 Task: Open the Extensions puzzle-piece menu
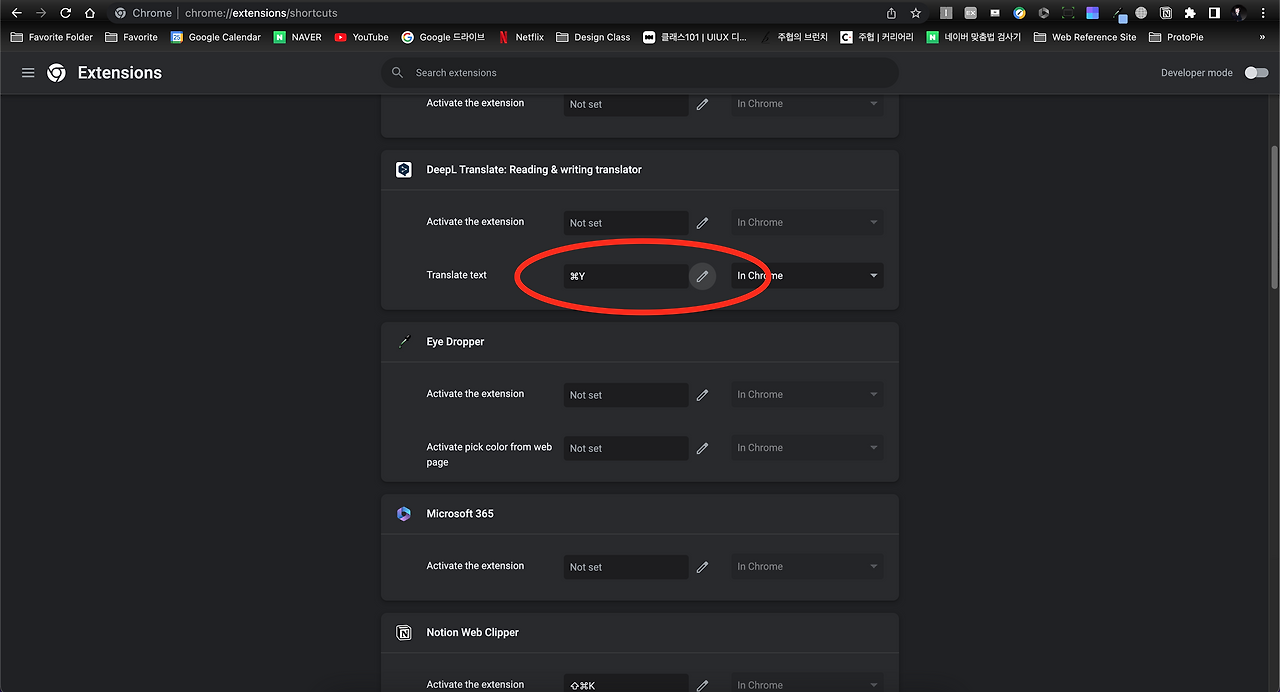tap(1190, 13)
